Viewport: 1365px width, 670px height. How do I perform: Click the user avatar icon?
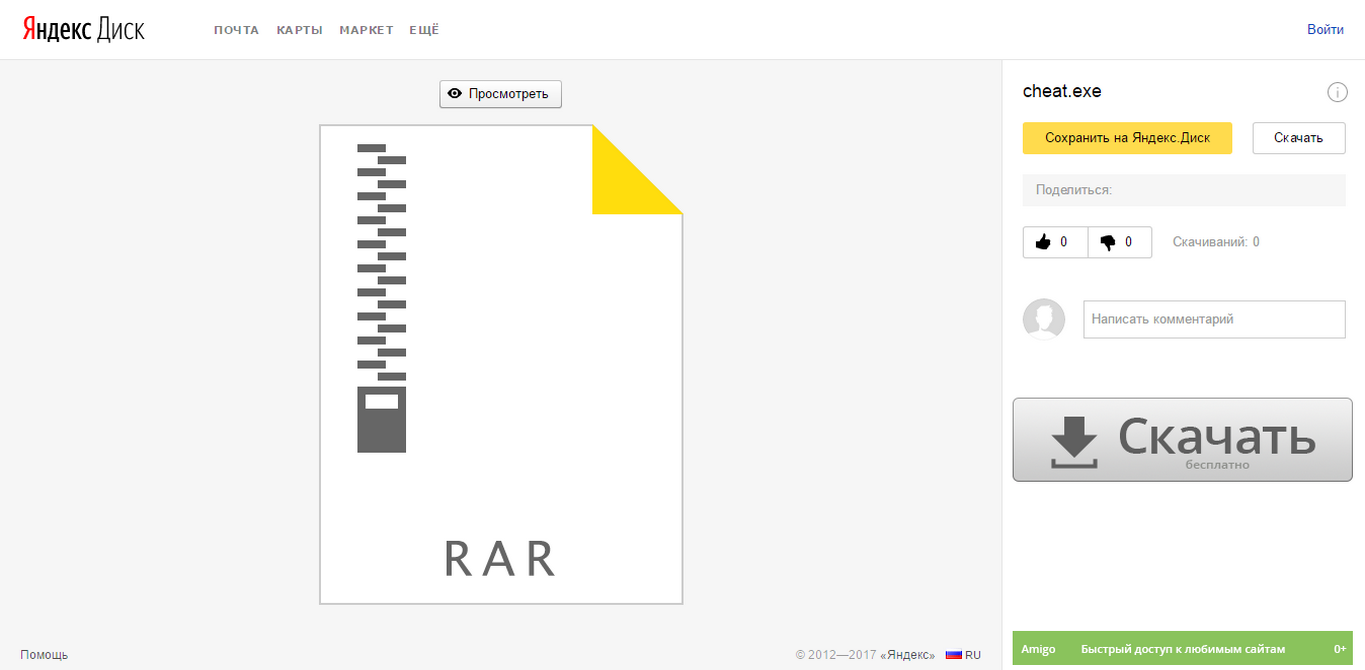(1044, 319)
